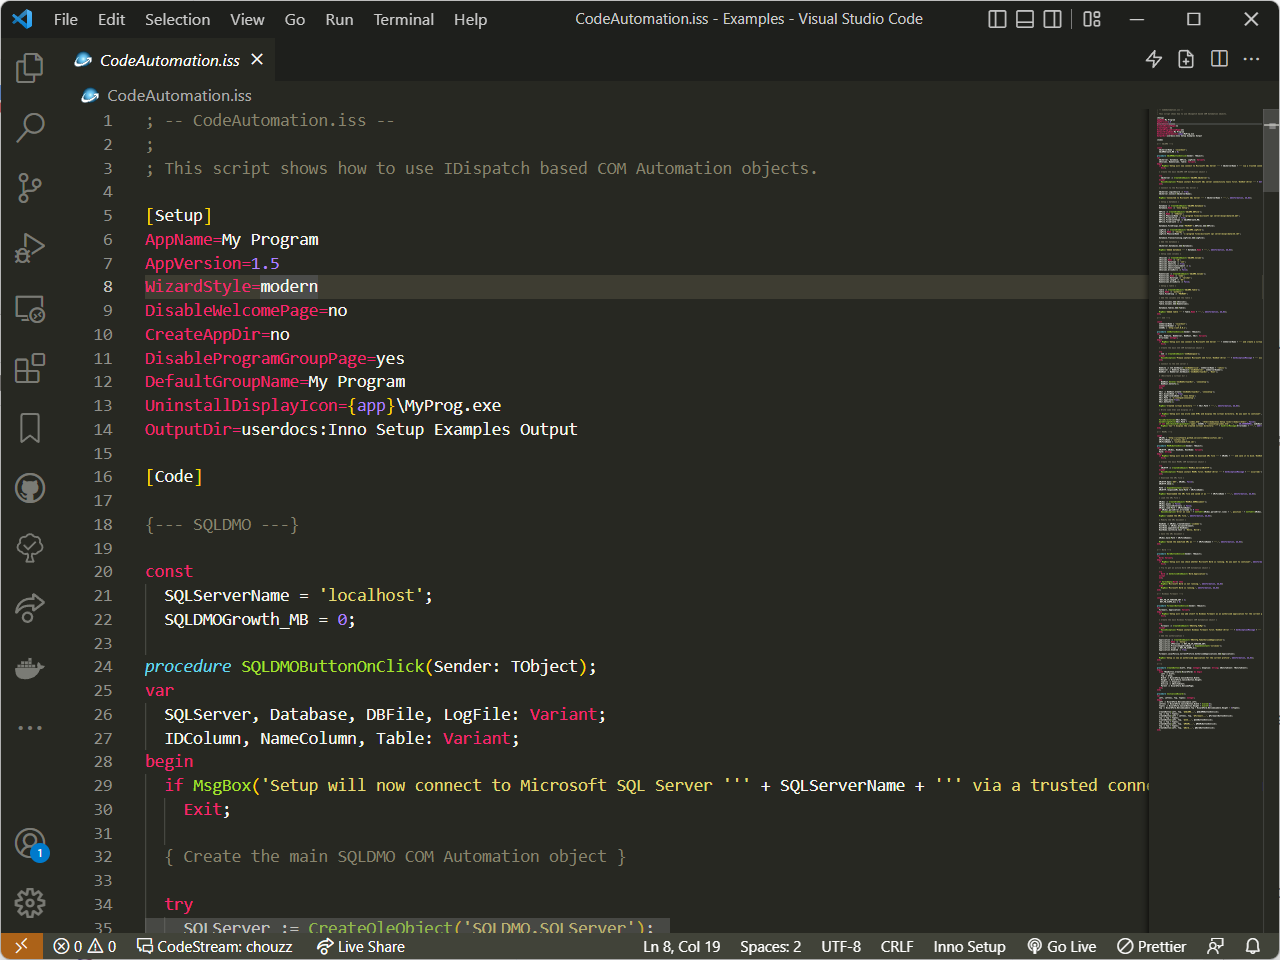Open the Remote Explorer view
Screen dimensions: 1280x960
point(30,308)
